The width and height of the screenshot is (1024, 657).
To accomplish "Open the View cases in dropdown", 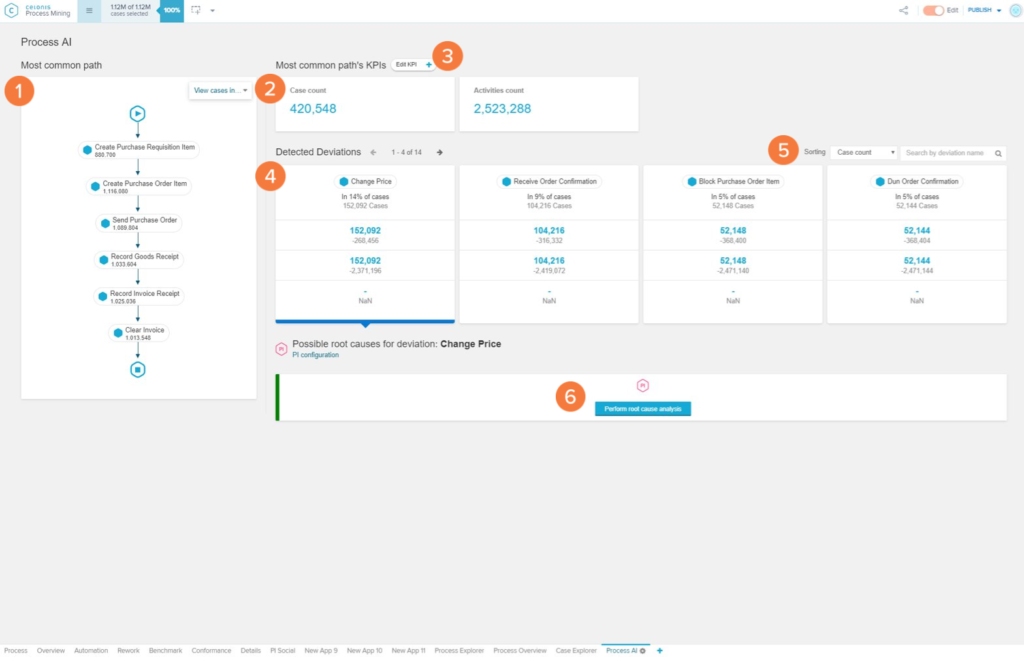I will (x=221, y=90).
